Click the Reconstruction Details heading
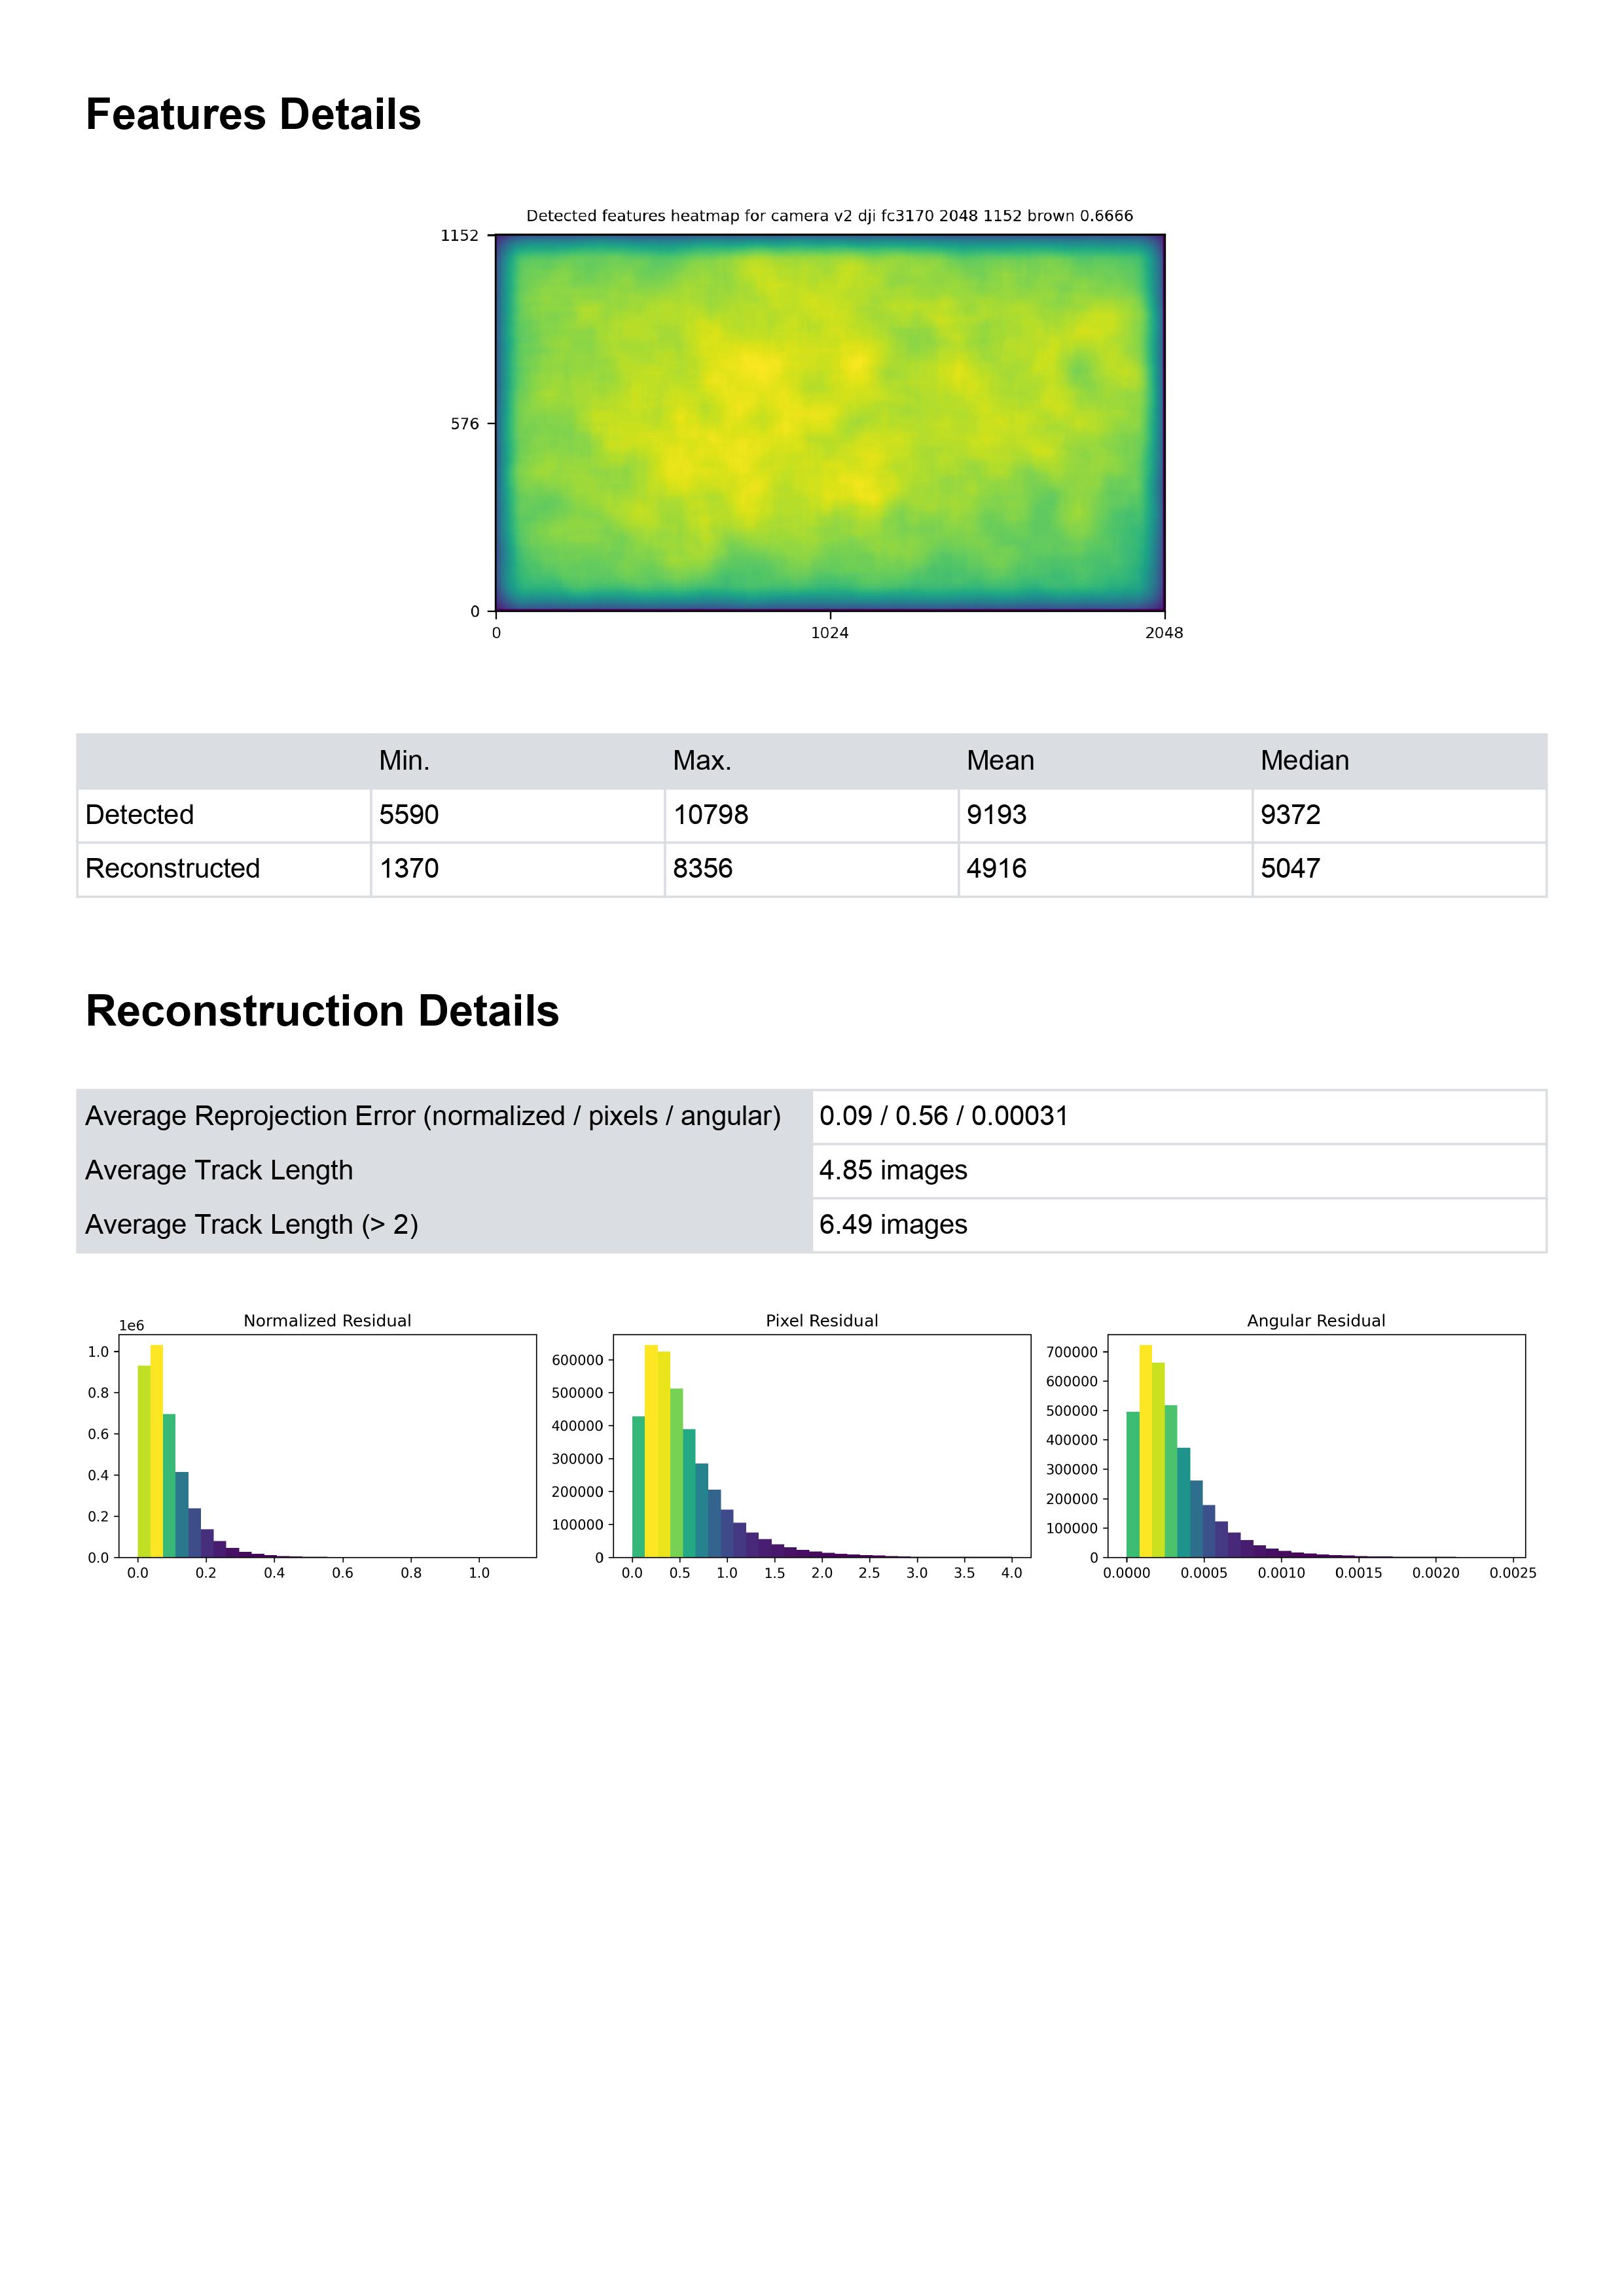This screenshot has height=2296, width=1624. (322, 1011)
